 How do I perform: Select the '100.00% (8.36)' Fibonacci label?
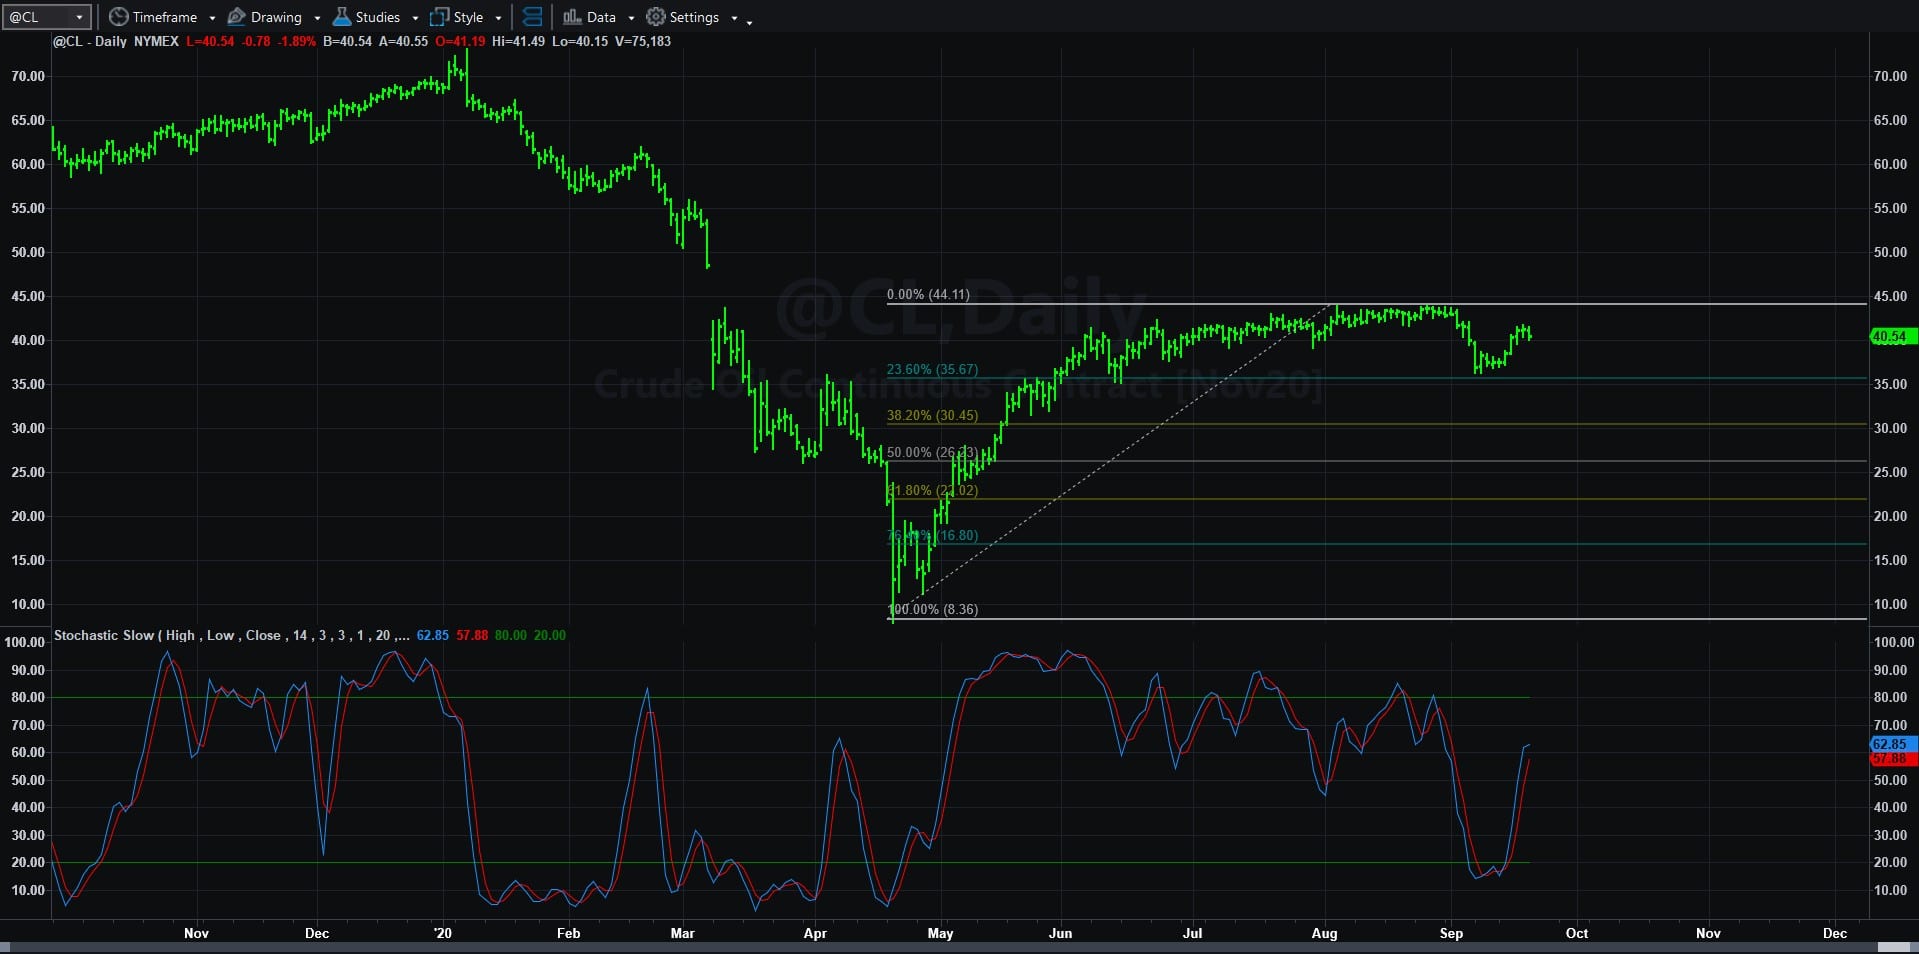pos(934,609)
